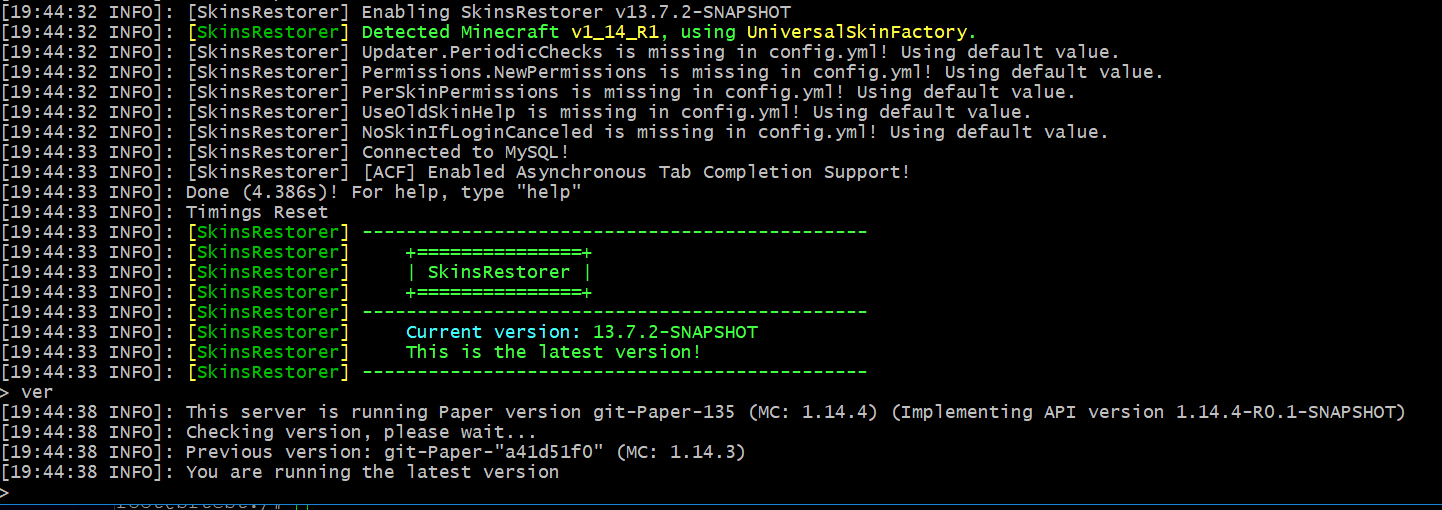Screen dimensions: 1442x510
Task: Click the 'Connected to MySQL!' message
Action: 465,152
